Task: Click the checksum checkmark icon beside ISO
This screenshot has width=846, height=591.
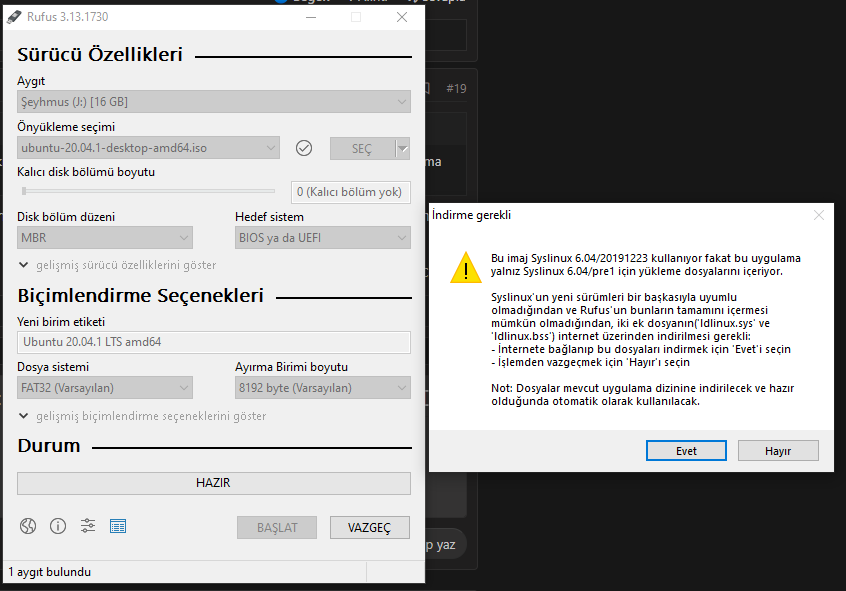Action: [304, 148]
